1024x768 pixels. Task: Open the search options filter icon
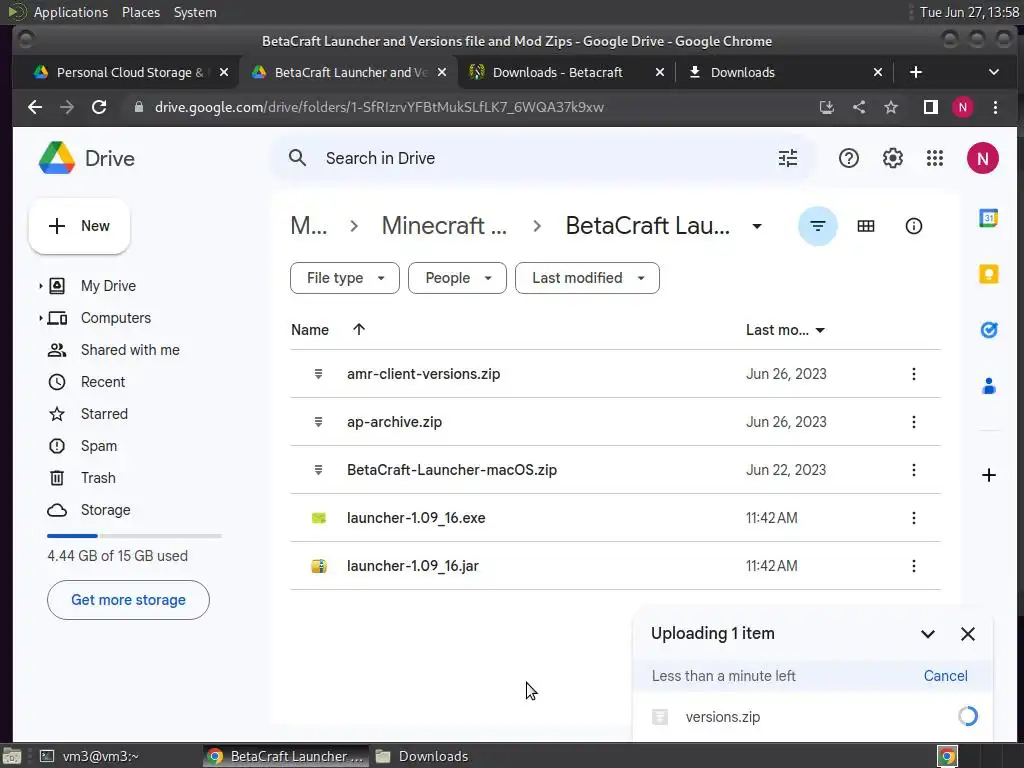point(788,158)
